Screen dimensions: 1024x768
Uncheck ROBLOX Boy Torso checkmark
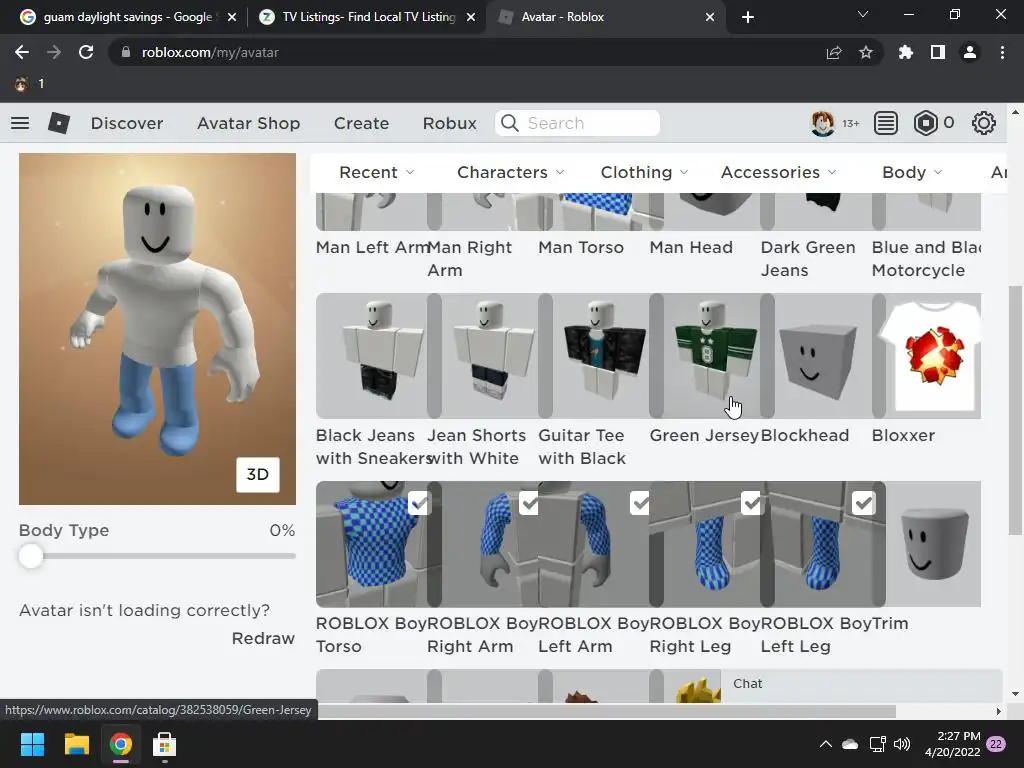click(x=419, y=503)
